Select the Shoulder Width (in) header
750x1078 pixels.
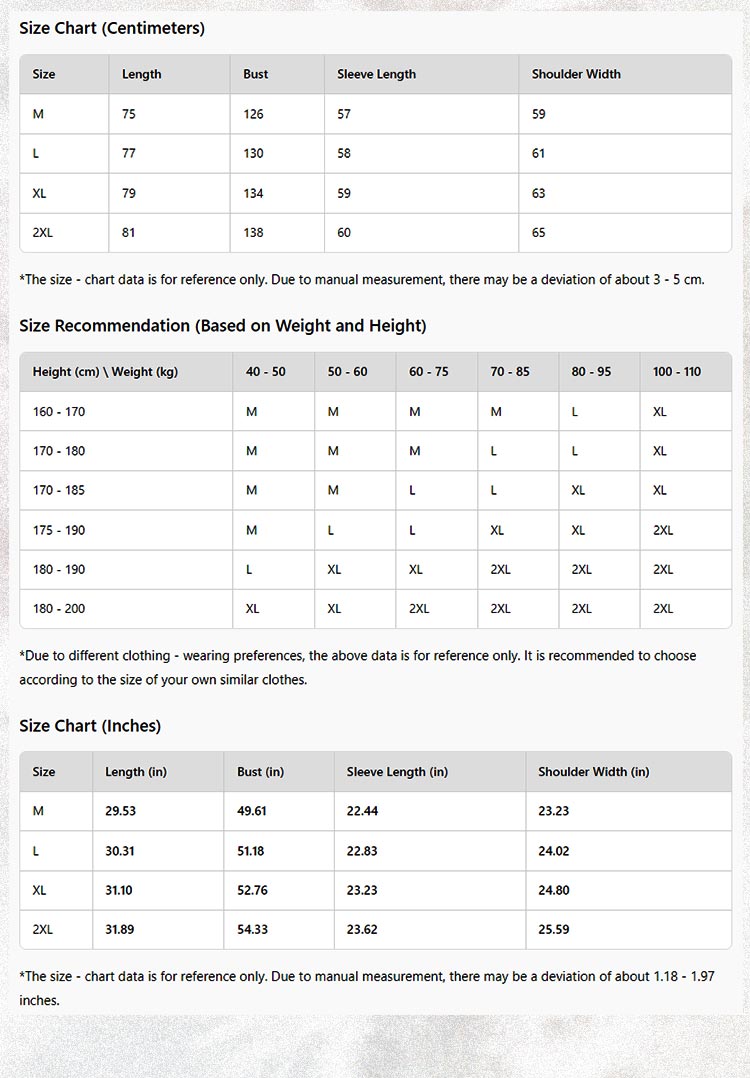pyautogui.click(x=593, y=772)
